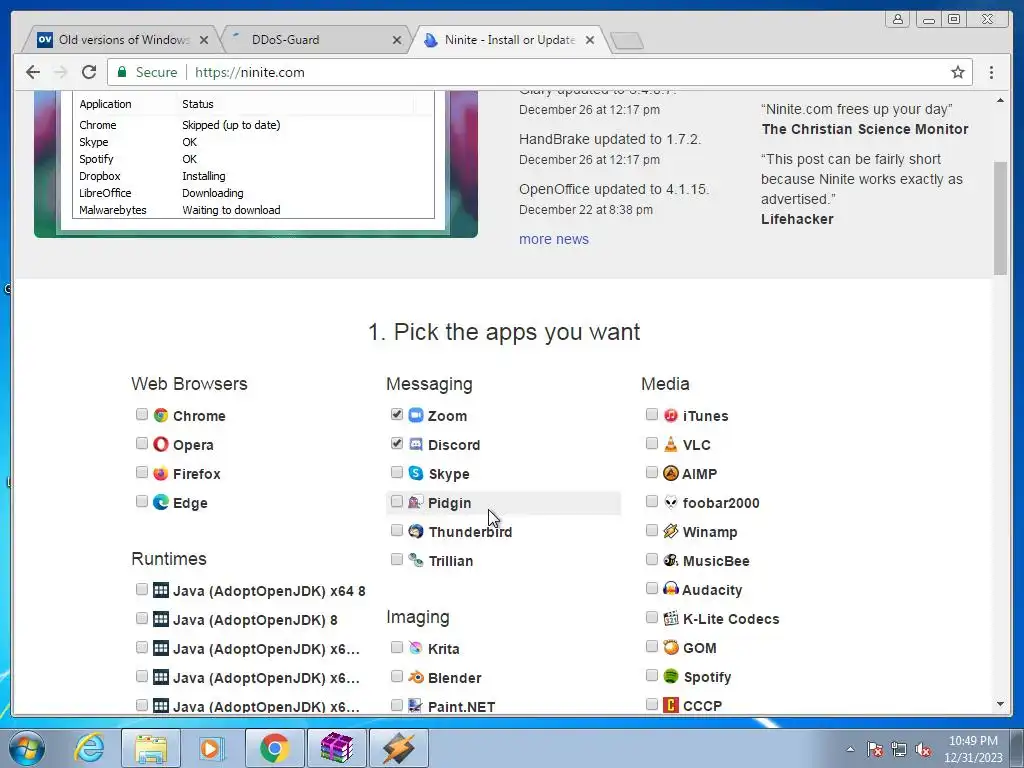Click the GOM player icon

click(x=671, y=647)
